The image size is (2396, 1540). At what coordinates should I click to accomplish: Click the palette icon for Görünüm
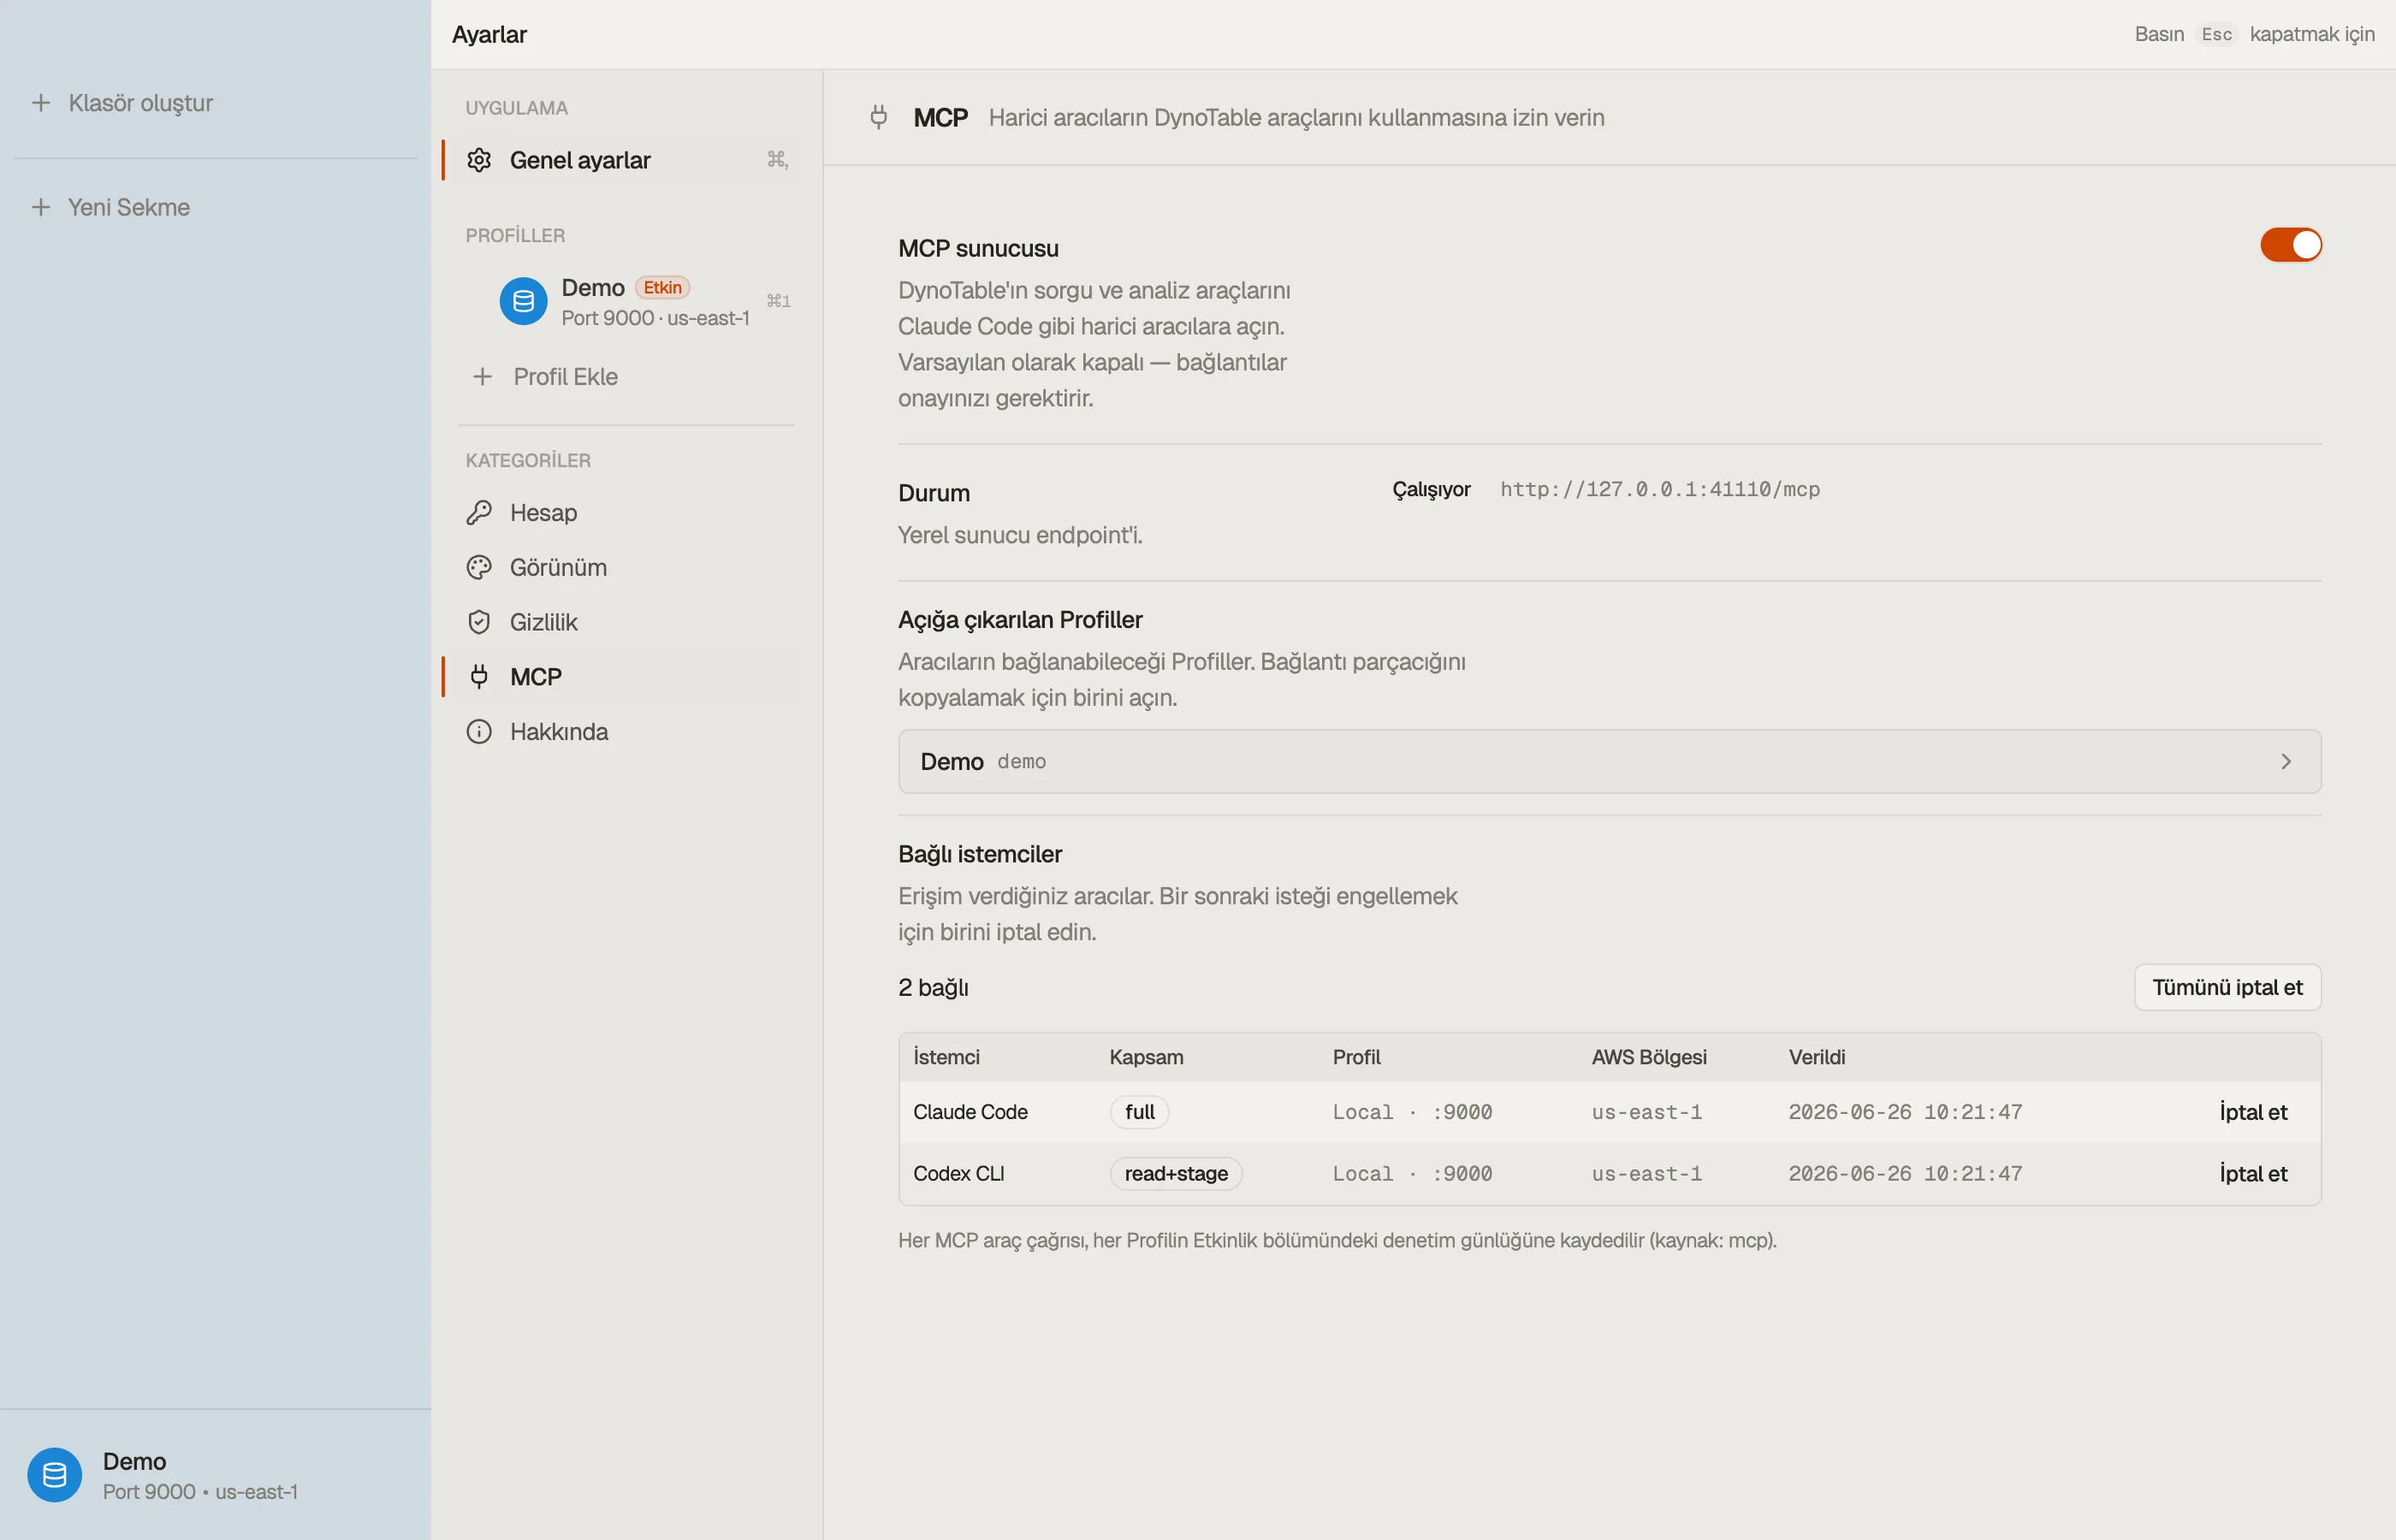pos(479,568)
